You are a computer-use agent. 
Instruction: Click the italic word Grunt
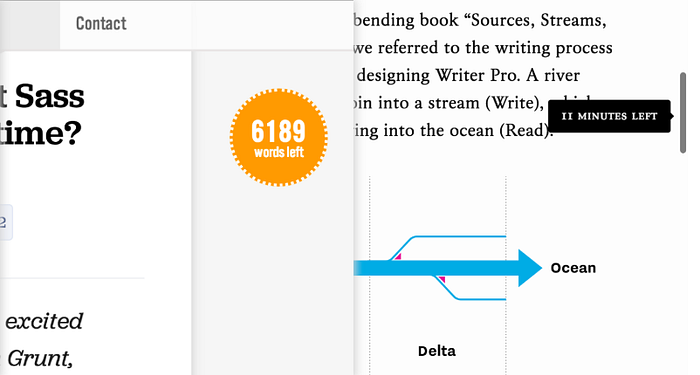coord(40,358)
